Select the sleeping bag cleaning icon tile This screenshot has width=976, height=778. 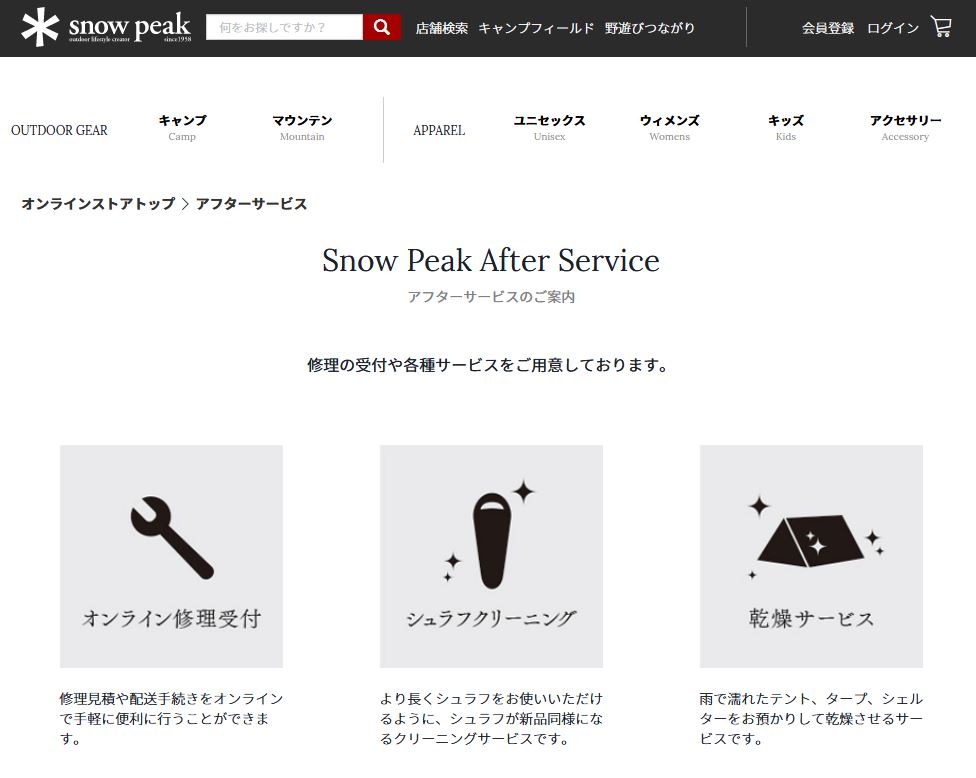[x=491, y=556]
